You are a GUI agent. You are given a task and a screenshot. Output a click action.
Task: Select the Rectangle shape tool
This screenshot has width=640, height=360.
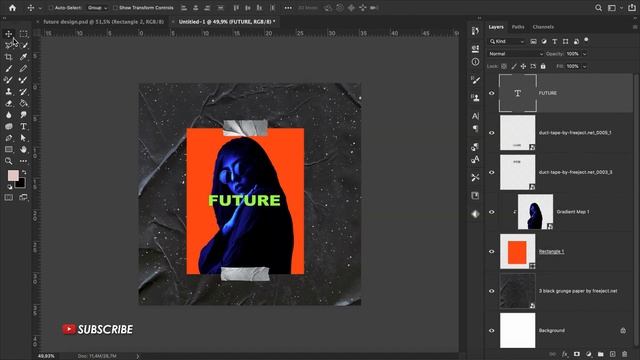tap(9, 149)
